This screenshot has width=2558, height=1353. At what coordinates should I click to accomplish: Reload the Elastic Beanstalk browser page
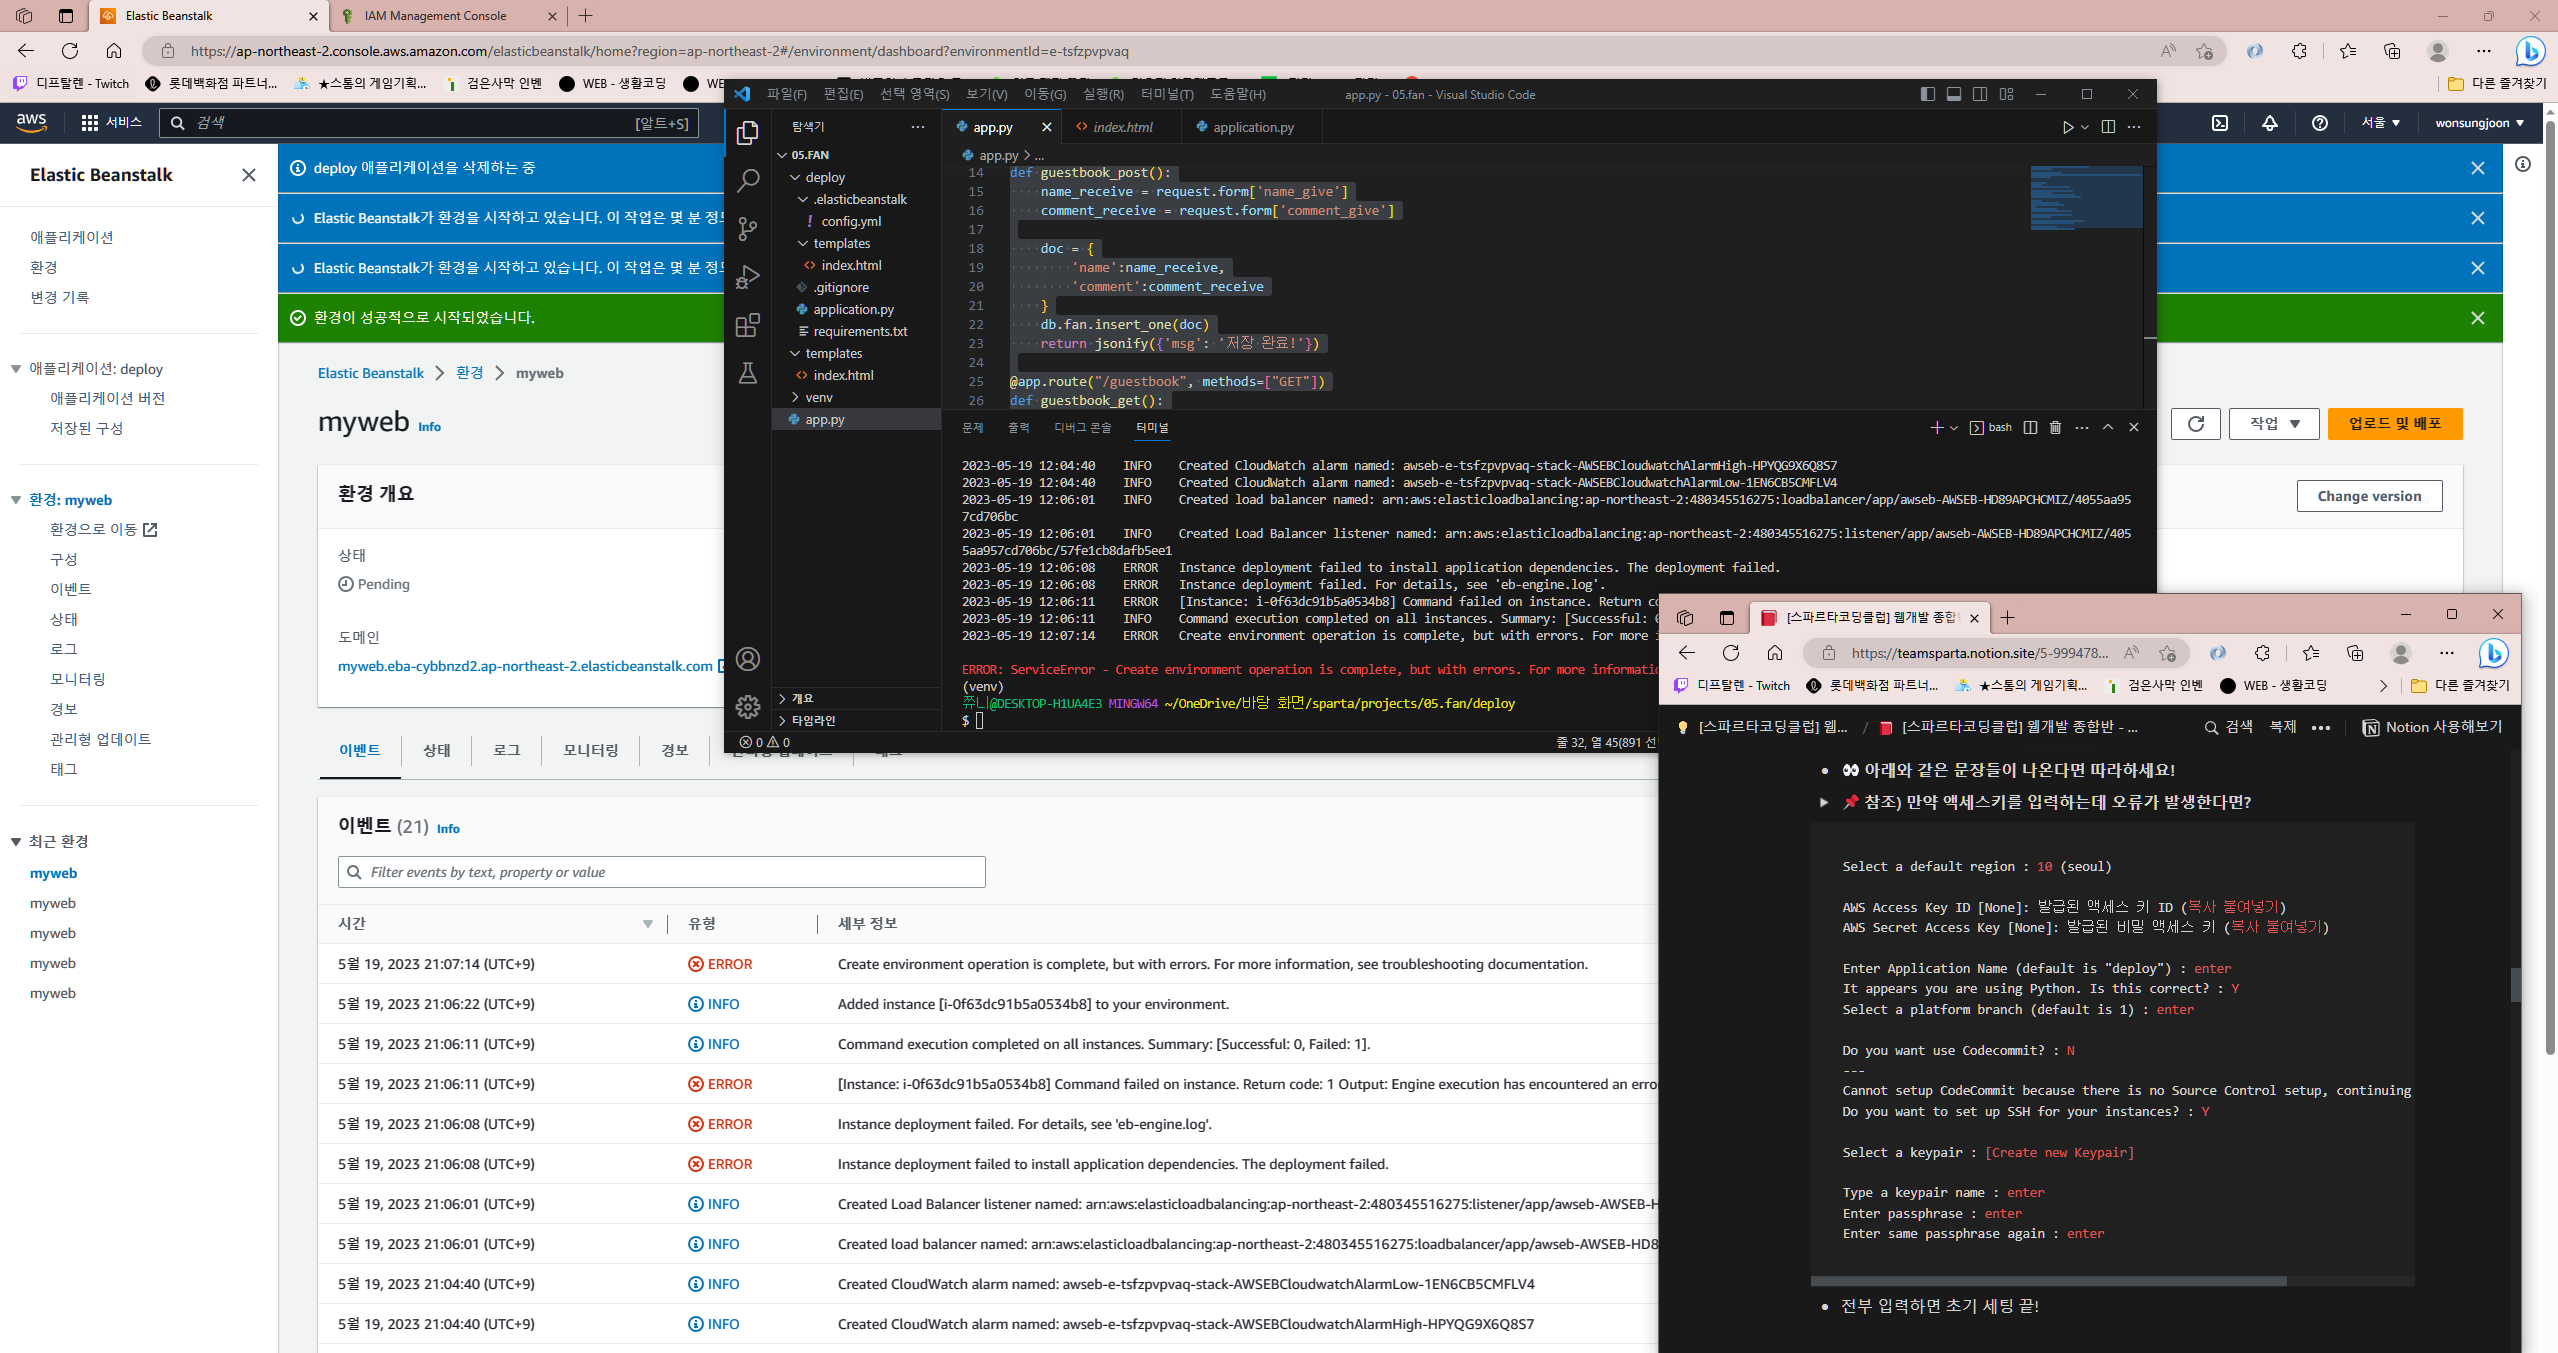point(70,51)
